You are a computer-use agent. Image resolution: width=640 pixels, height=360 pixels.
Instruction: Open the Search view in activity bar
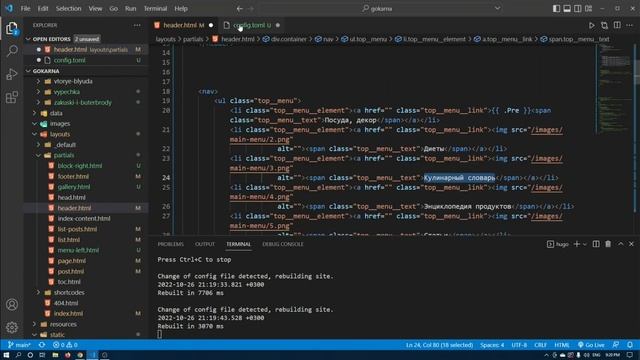(x=12, y=51)
